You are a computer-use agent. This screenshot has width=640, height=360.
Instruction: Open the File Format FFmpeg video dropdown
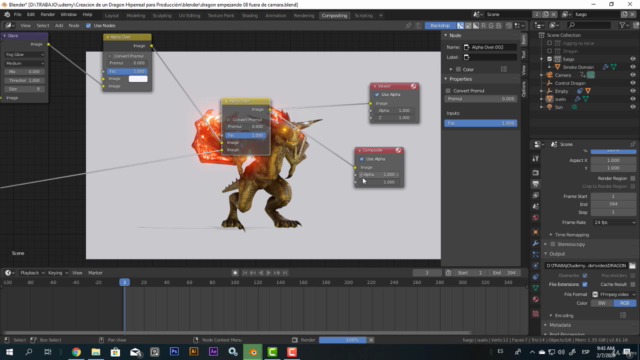[x=613, y=294]
